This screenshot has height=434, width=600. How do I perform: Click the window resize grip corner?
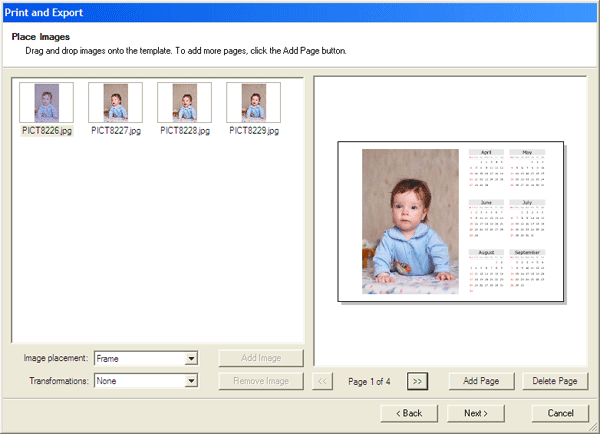pyautogui.click(x=593, y=427)
